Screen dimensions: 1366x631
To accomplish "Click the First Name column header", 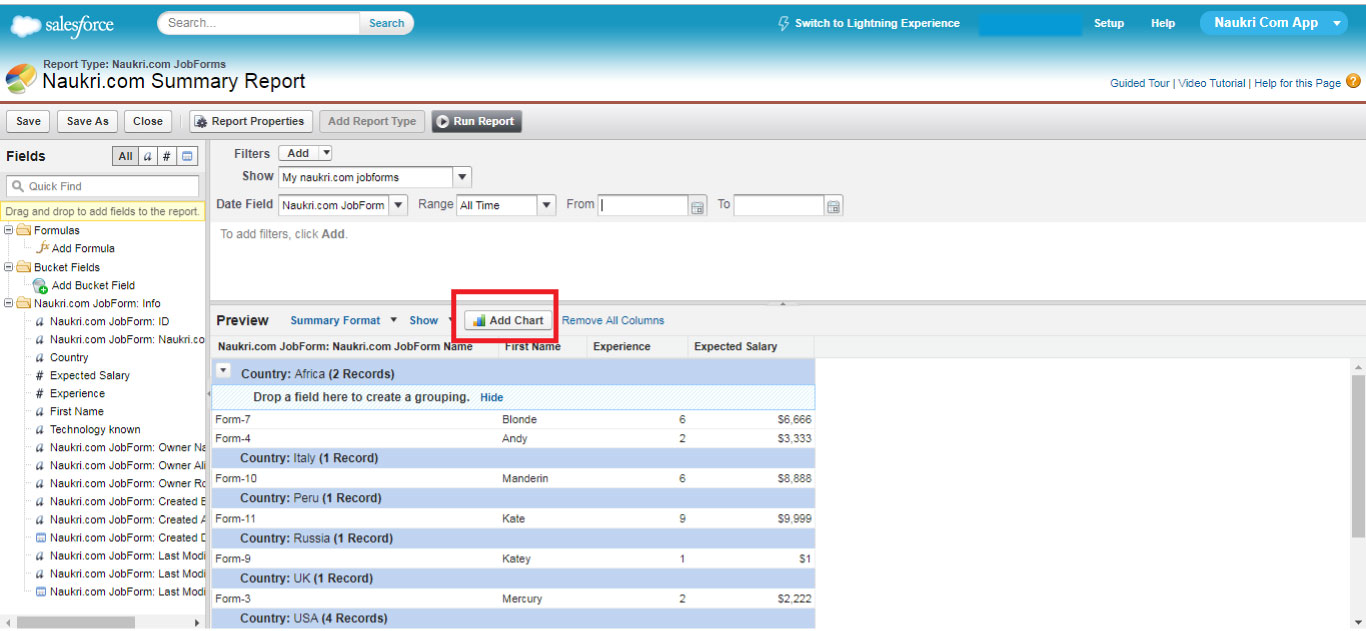I will 542,347.
